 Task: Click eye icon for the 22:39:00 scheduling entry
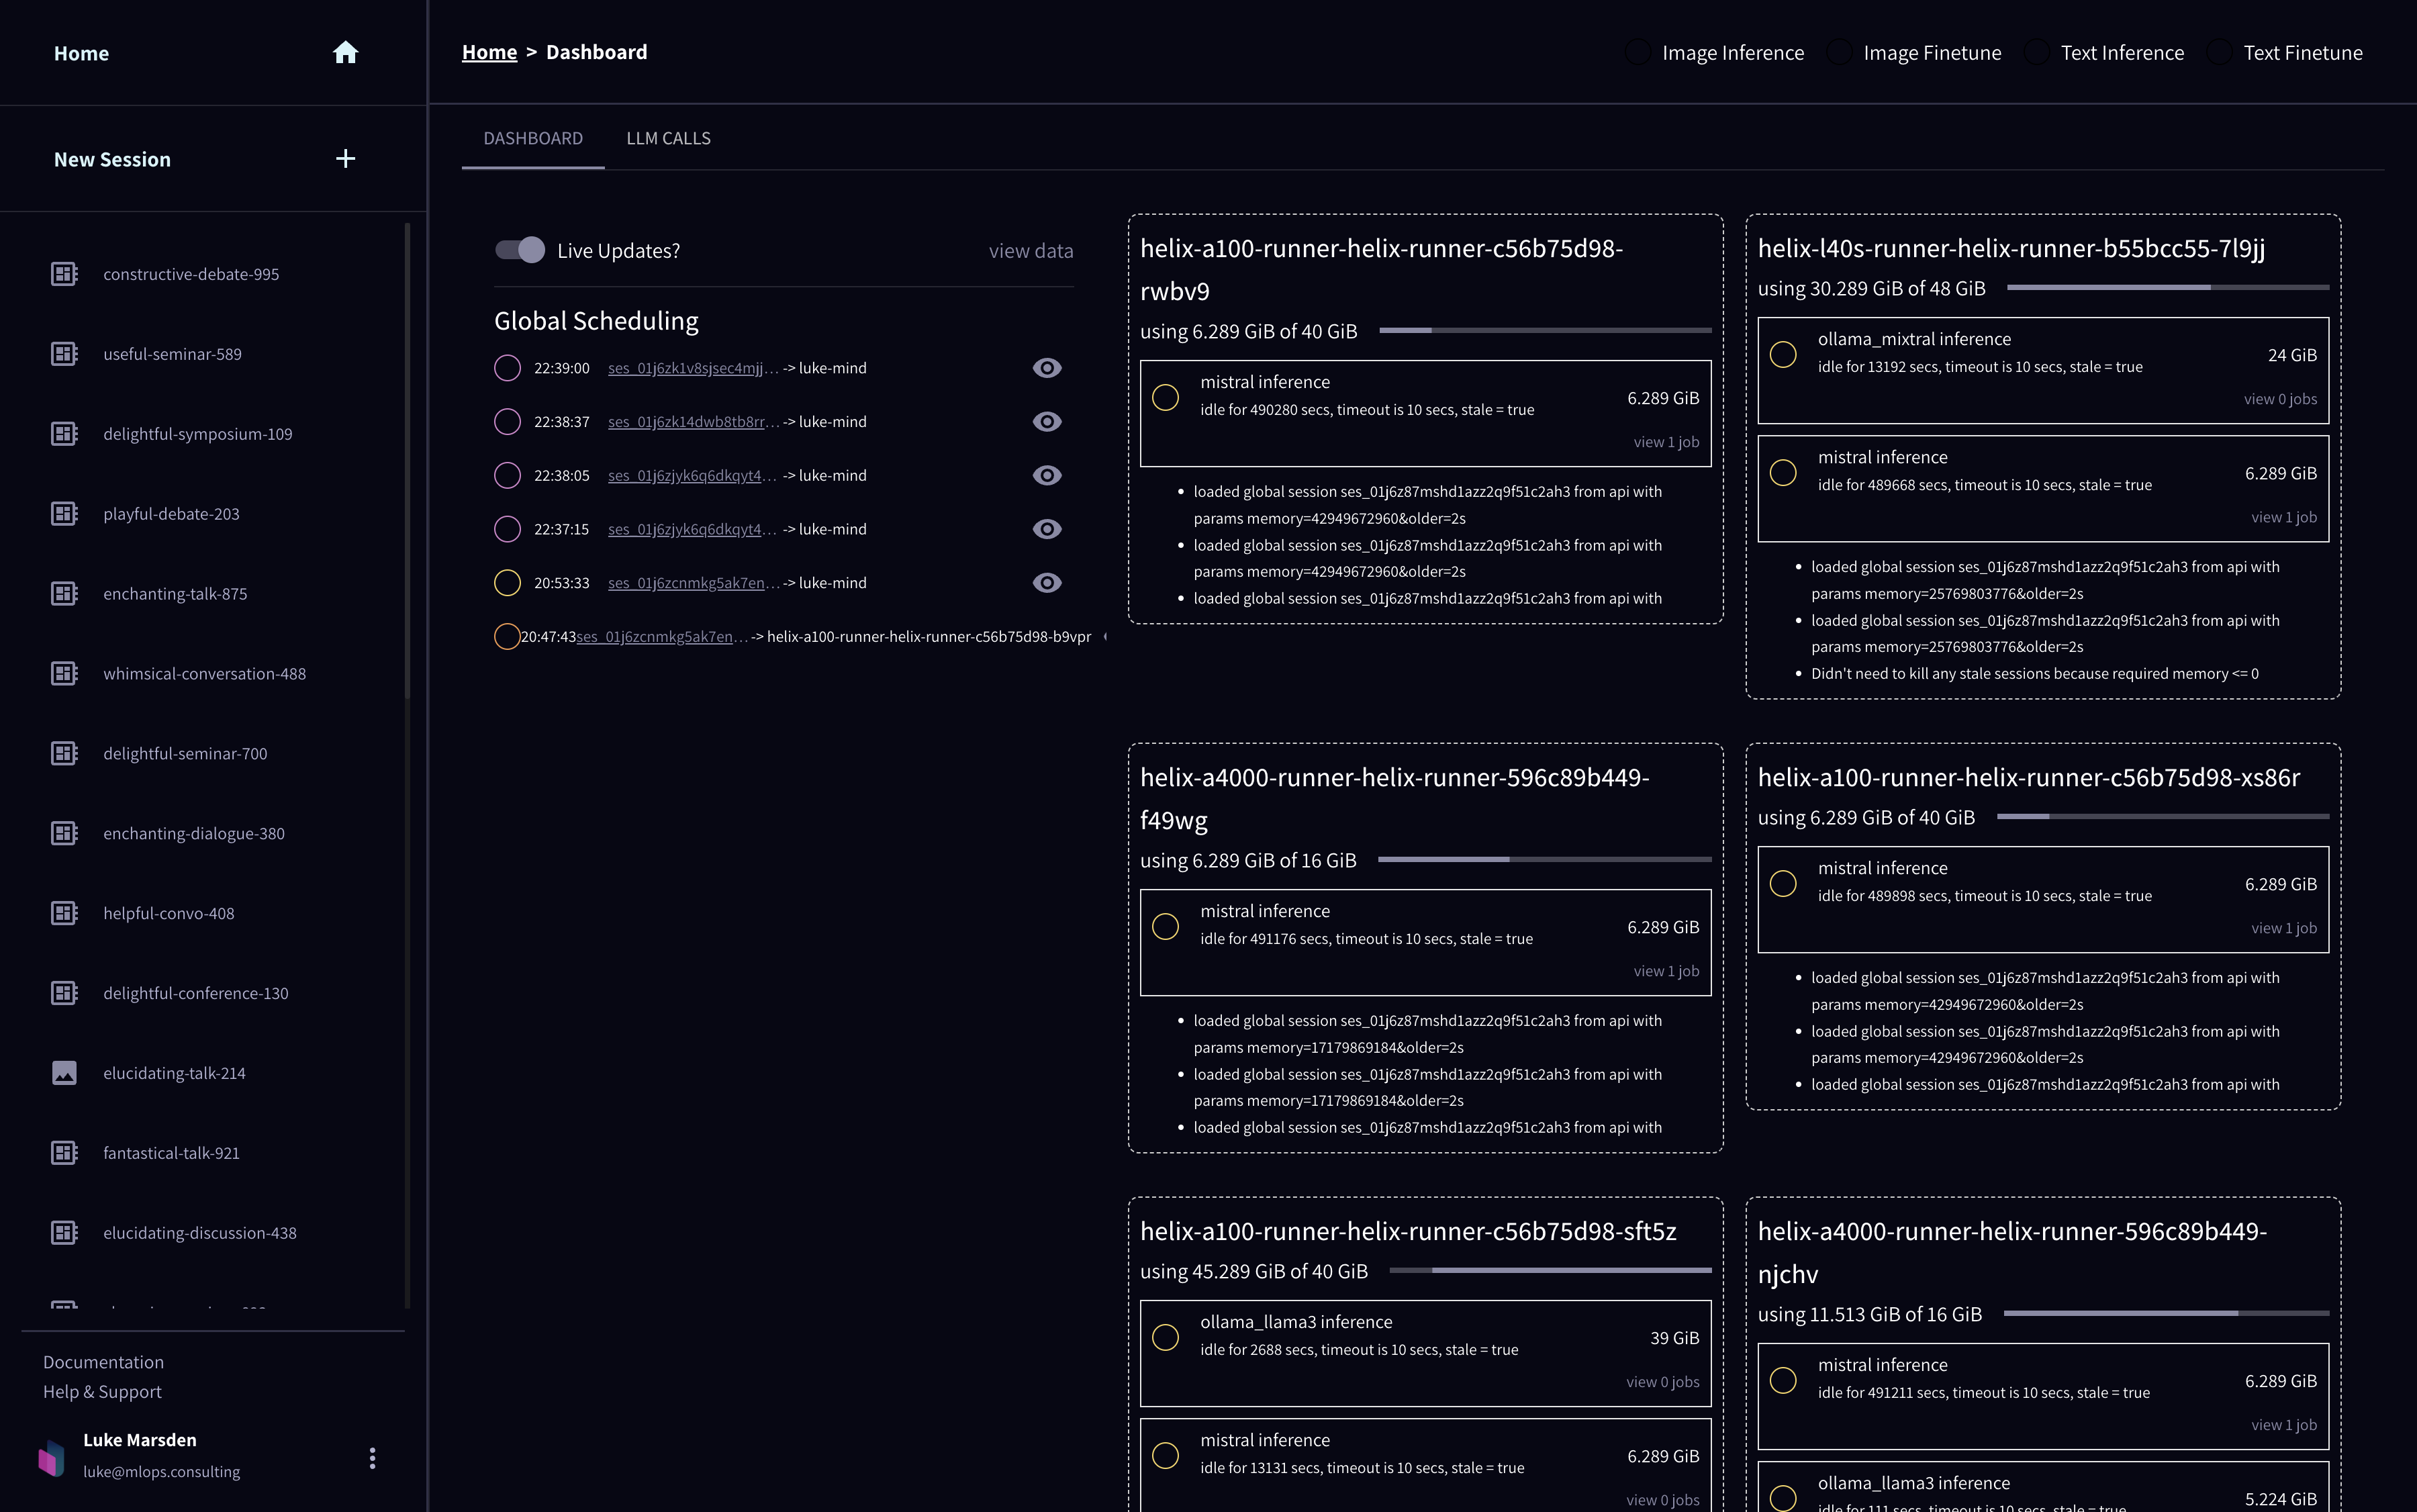point(1046,368)
